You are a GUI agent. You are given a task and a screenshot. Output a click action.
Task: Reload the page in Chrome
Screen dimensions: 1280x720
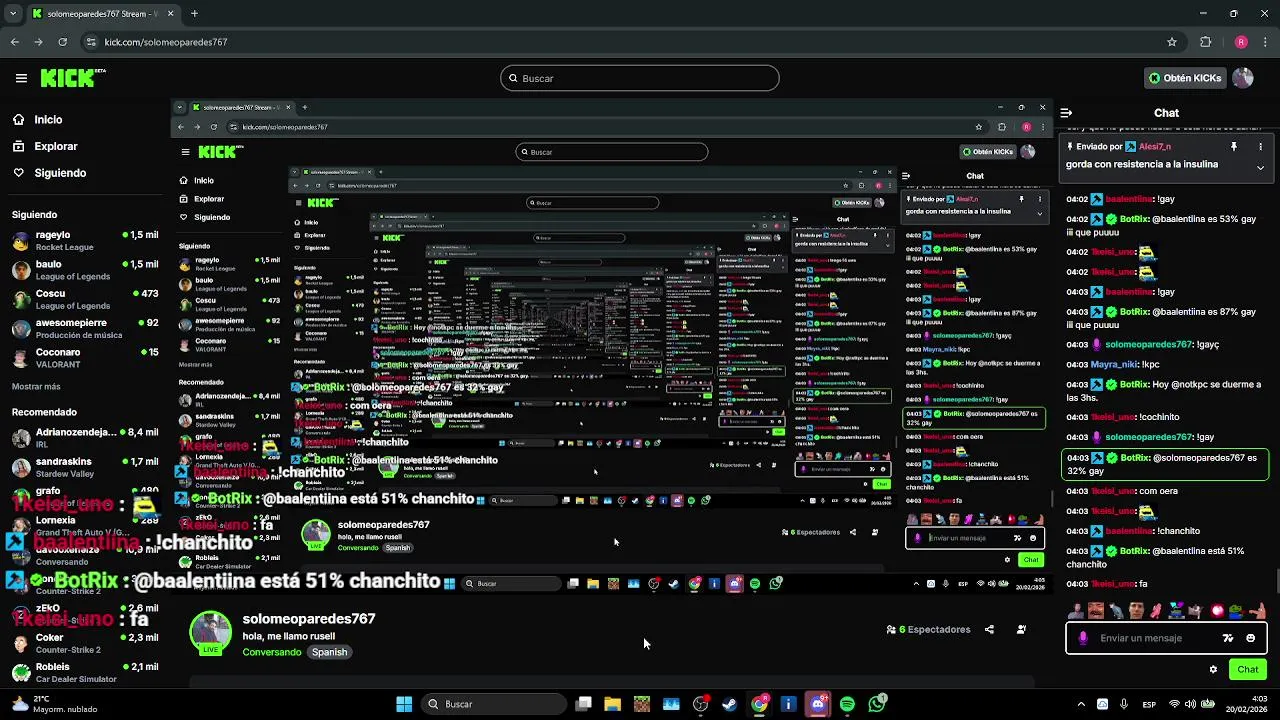pos(63,42)
